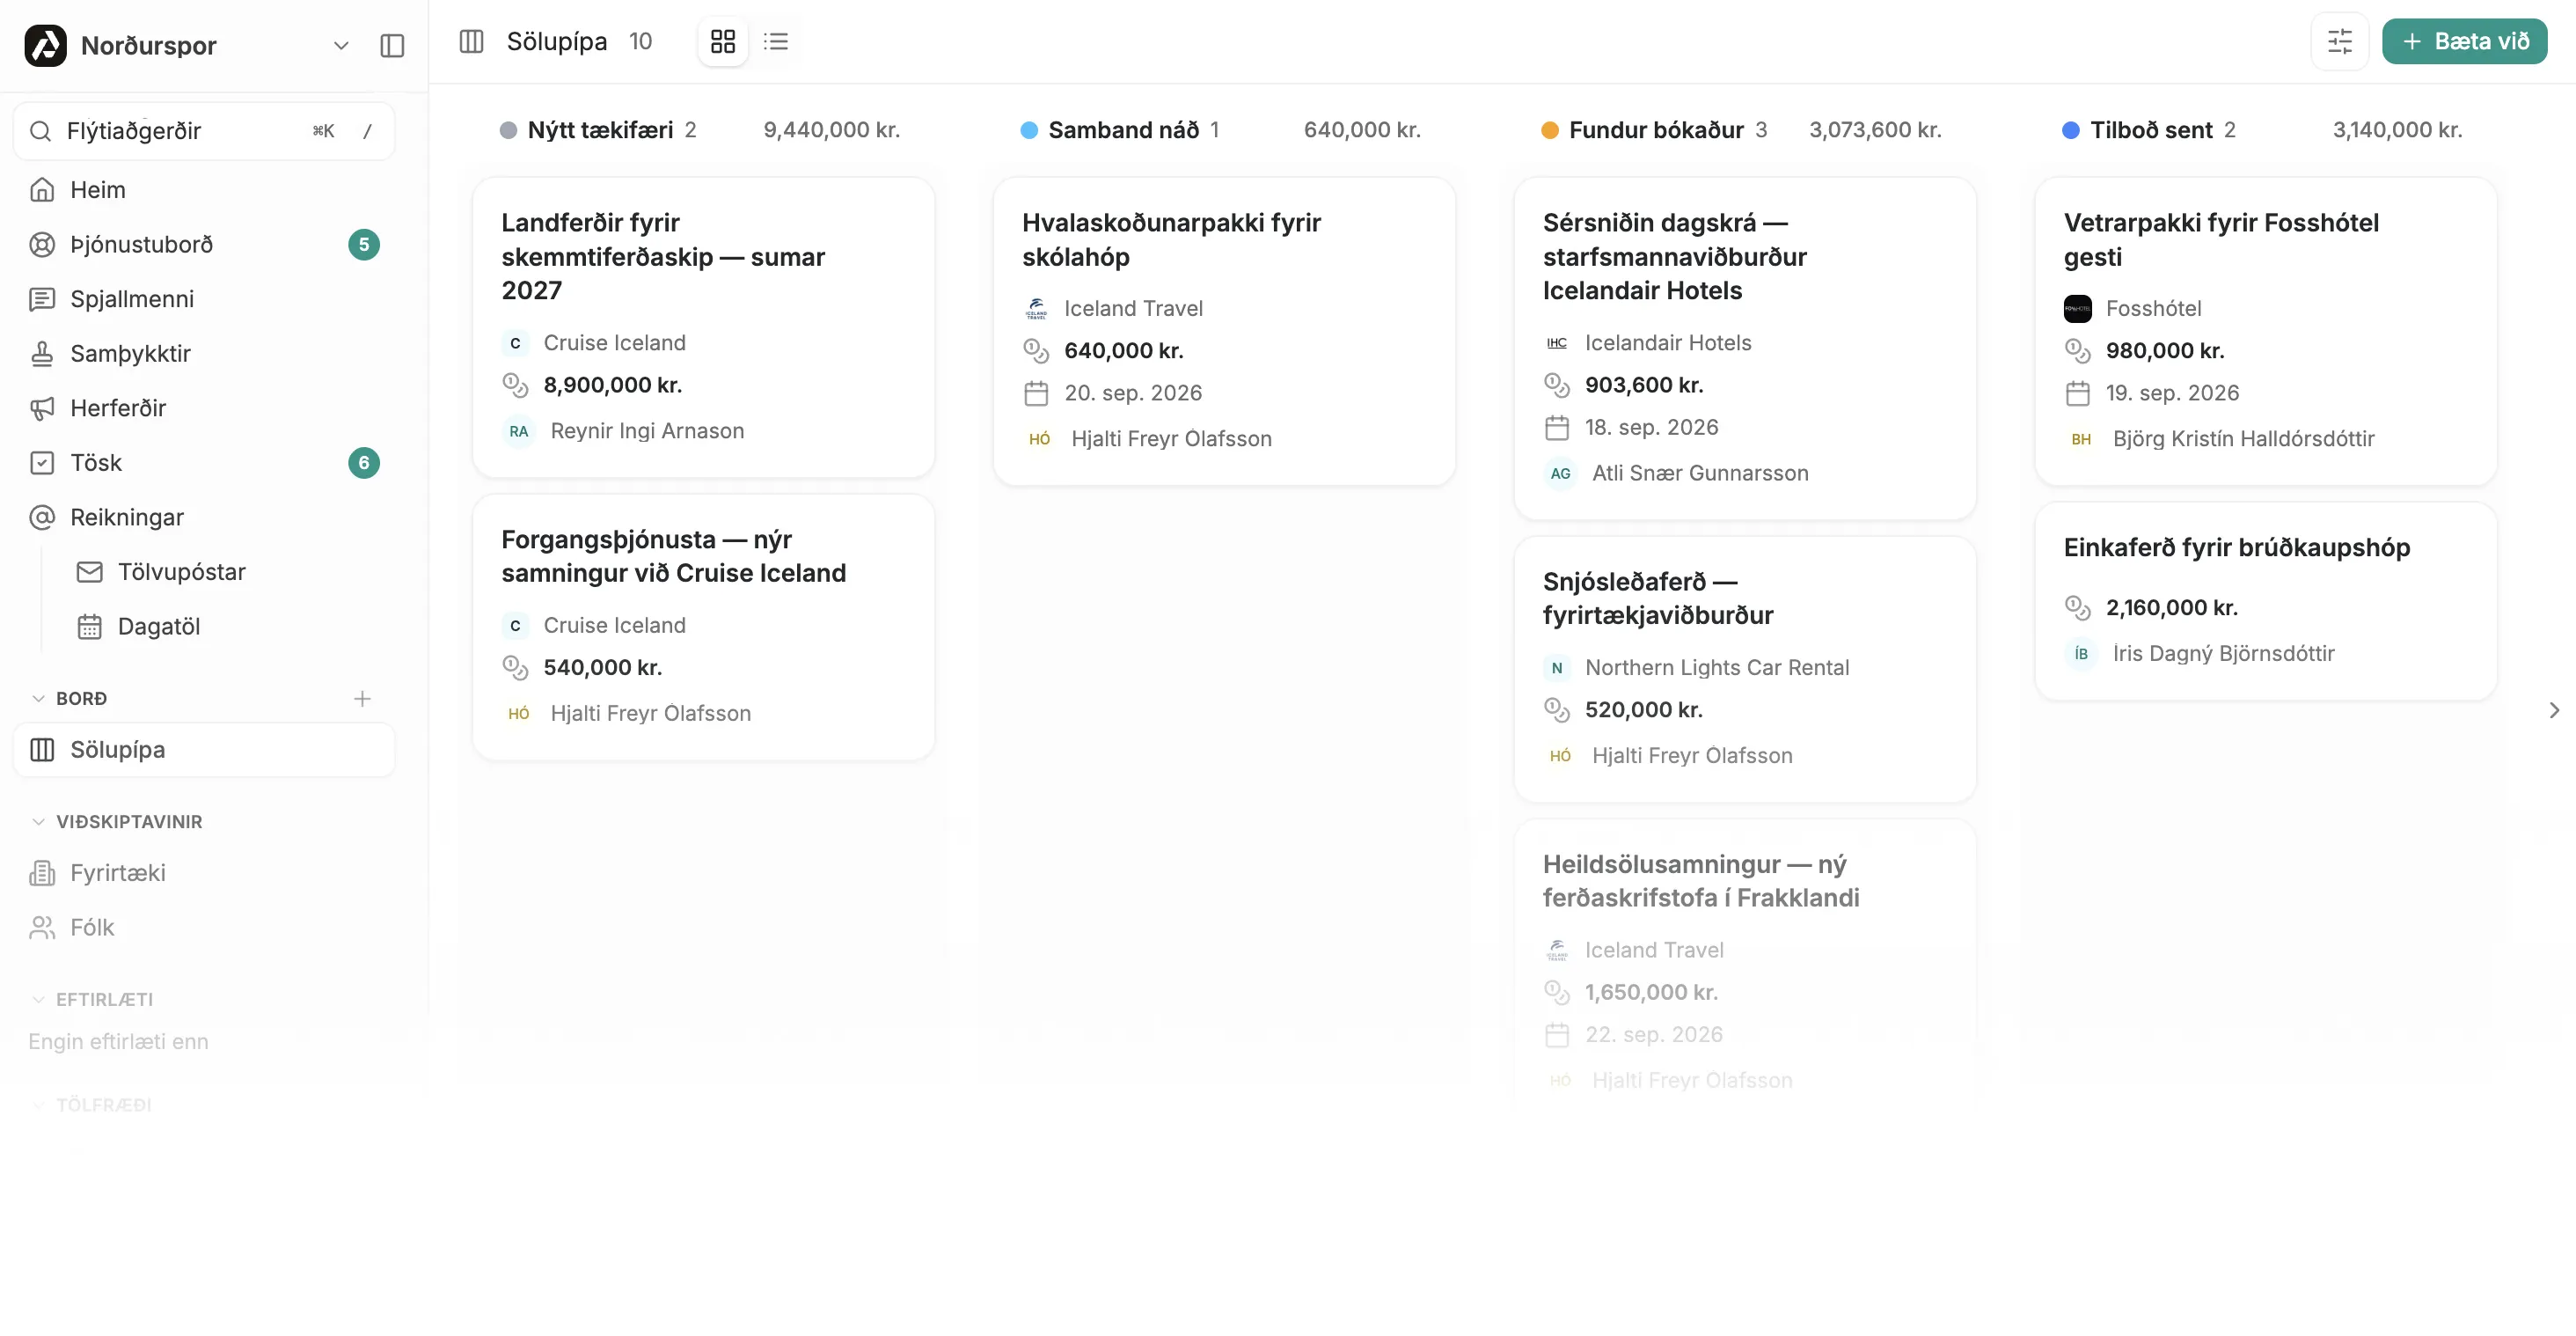Click the Tilboð sent blue status dot

pos(2071,130)
